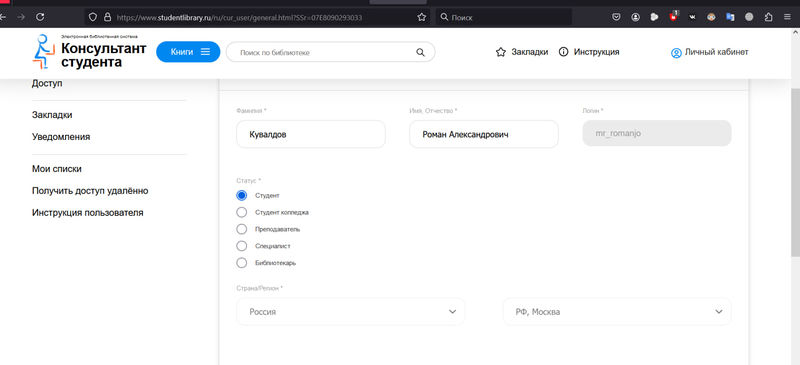Open Мои списки in sidebar

(x=57, y=169)
